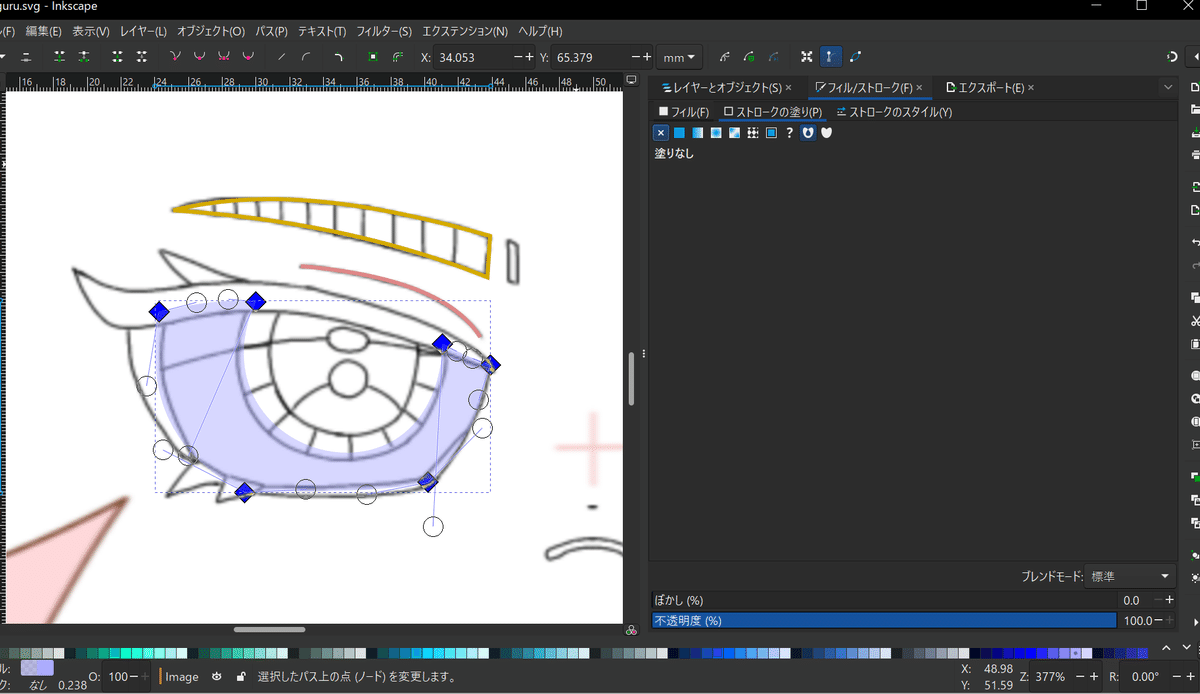1200x694 pixels.
Task: Open the フィルター(S) menu
Action: (x=384, y=32)
